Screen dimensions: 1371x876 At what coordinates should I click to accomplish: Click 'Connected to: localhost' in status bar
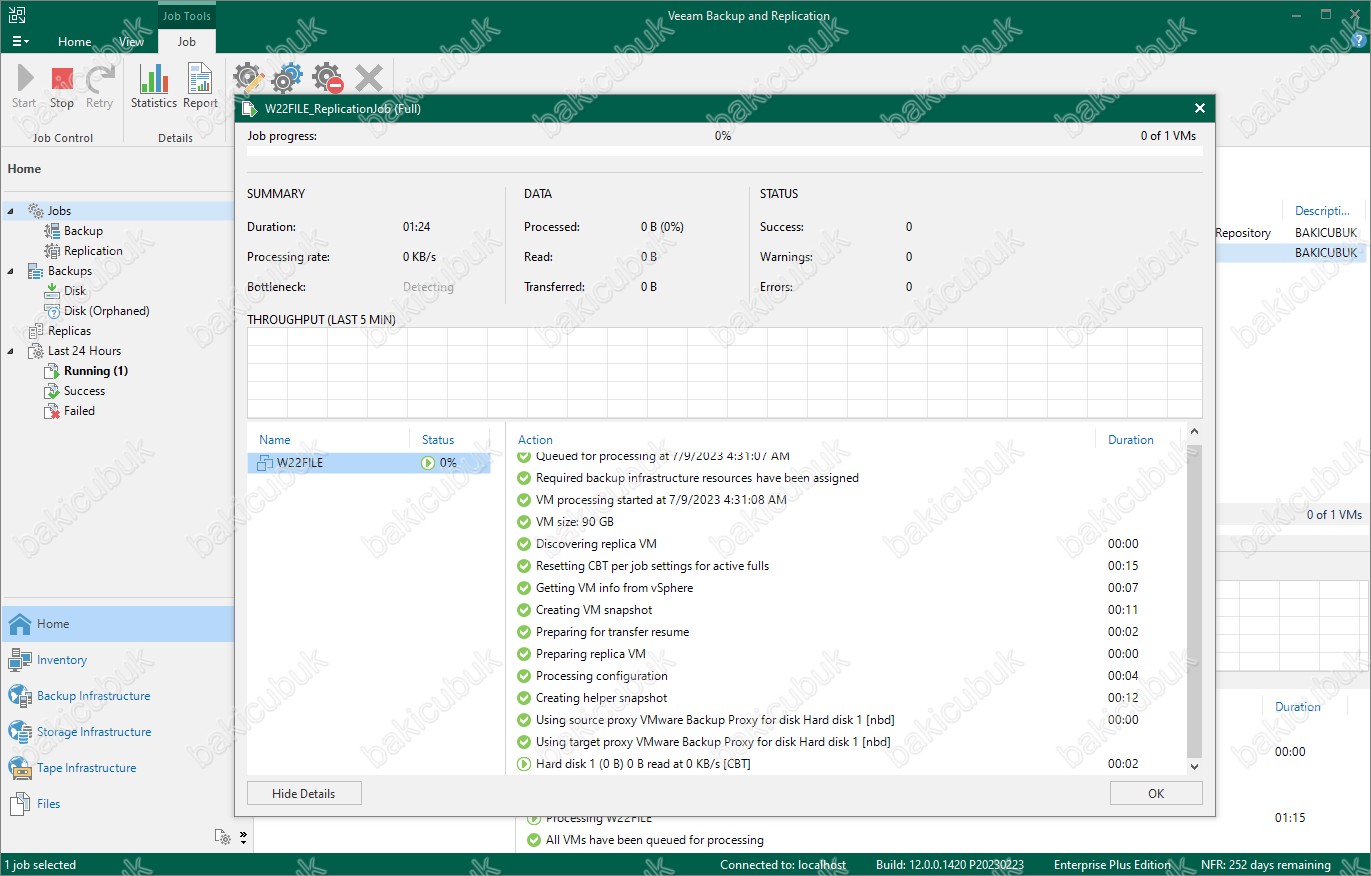pos(783,865)
